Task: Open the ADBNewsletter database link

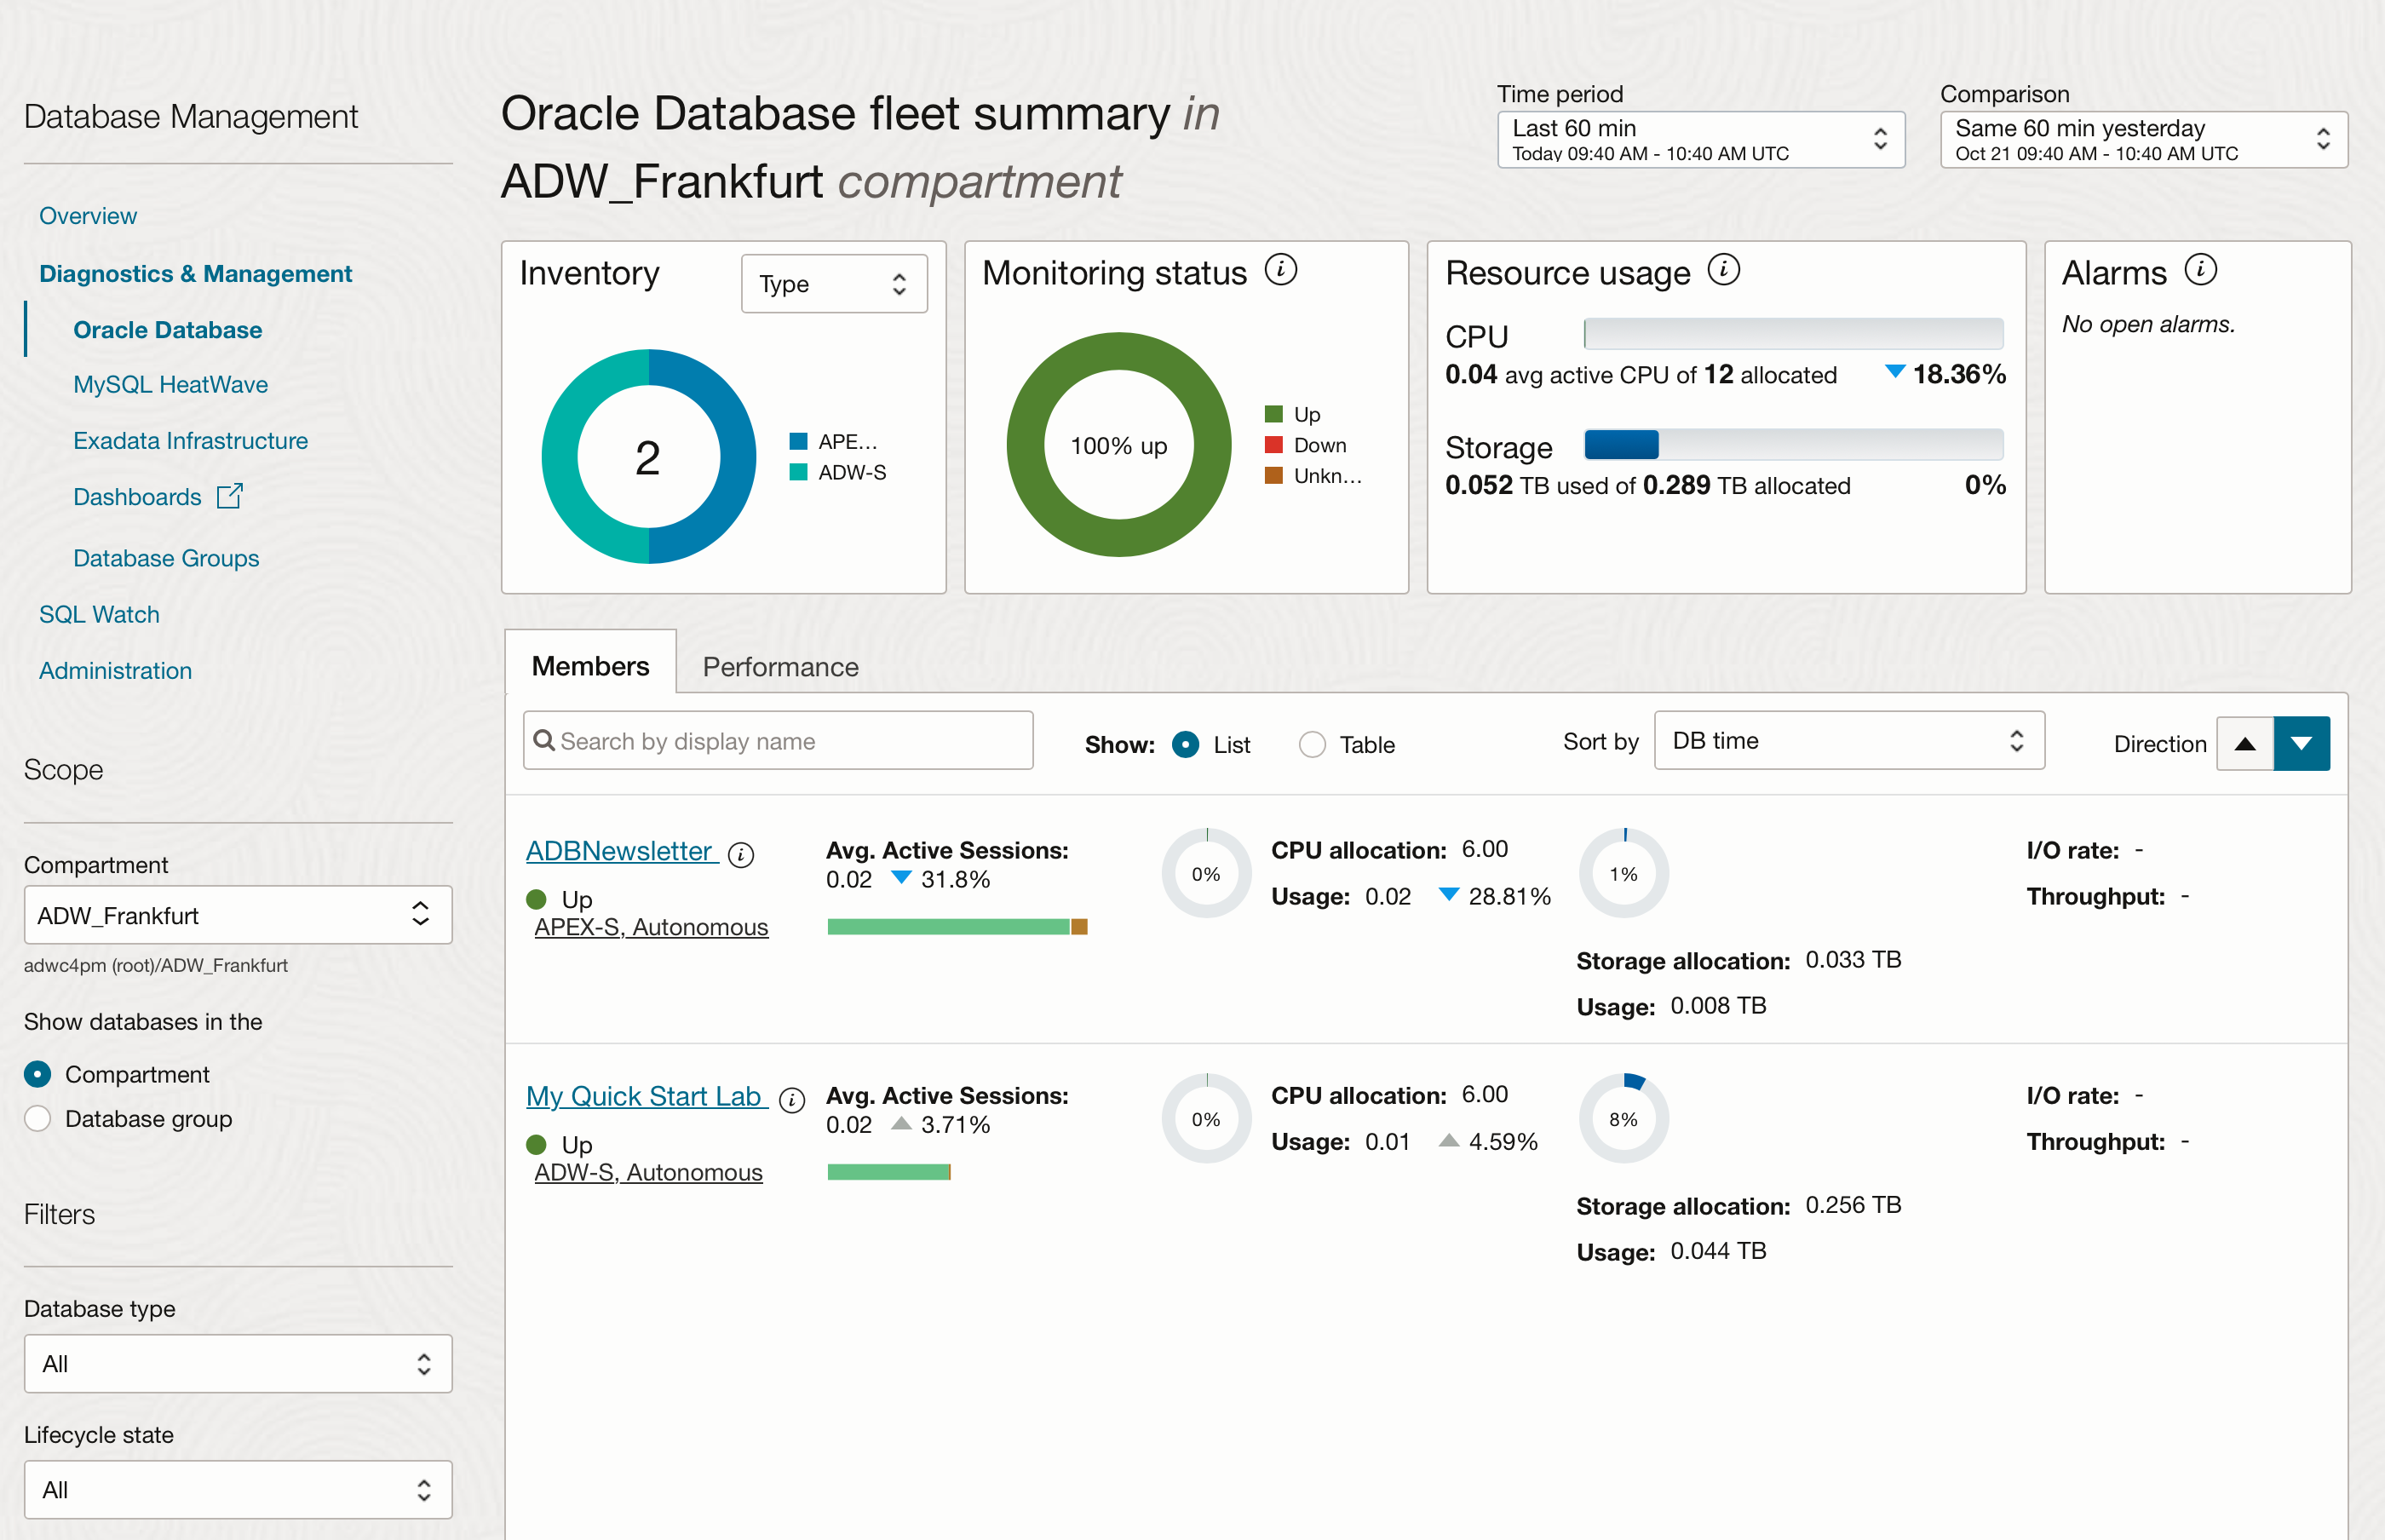Action: [x=619, y=850]
